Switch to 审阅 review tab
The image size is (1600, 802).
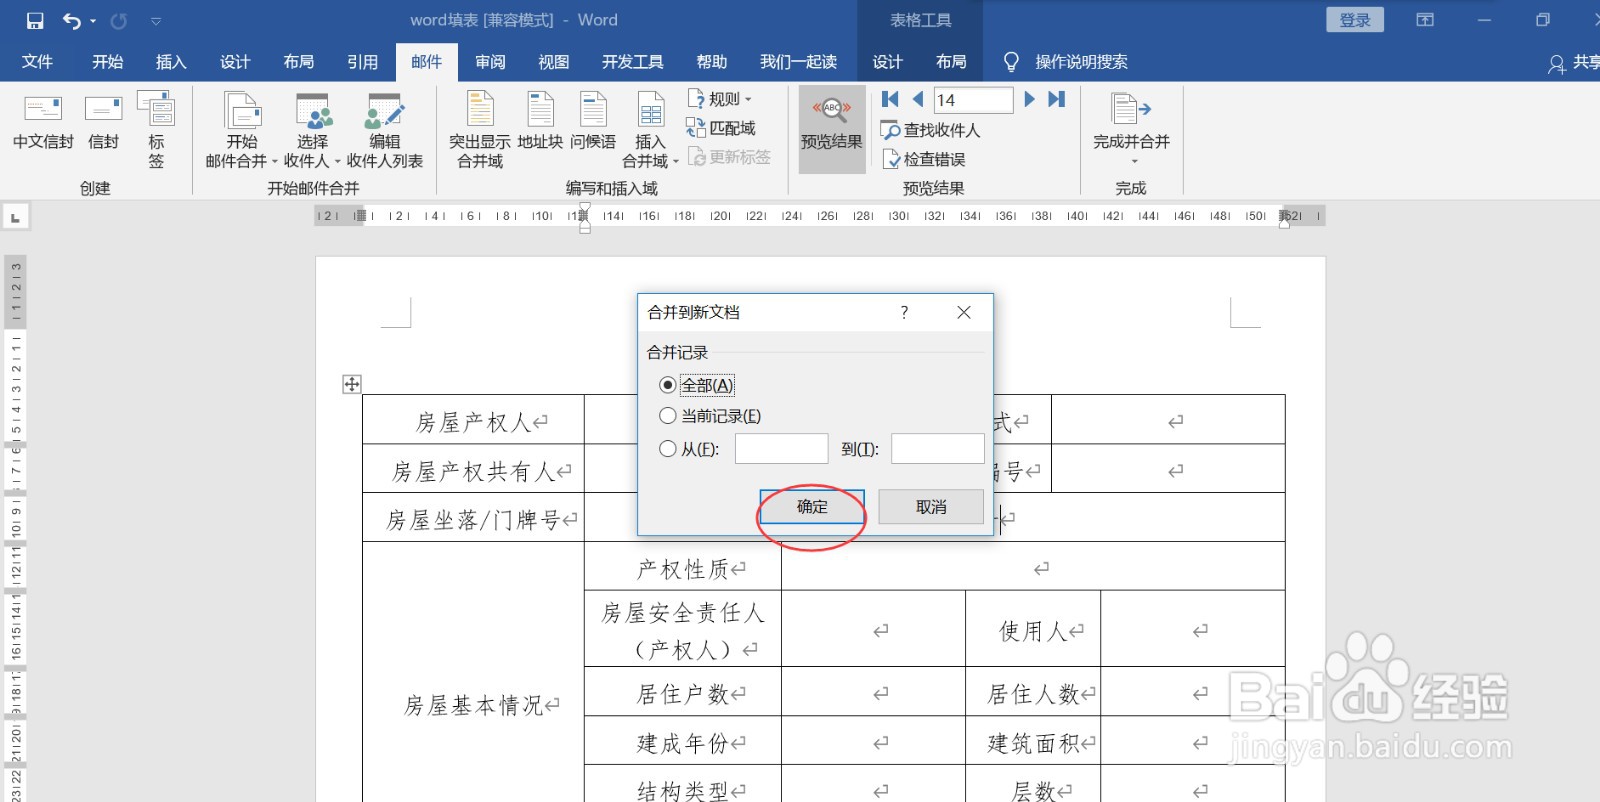[x=490, y=62]
